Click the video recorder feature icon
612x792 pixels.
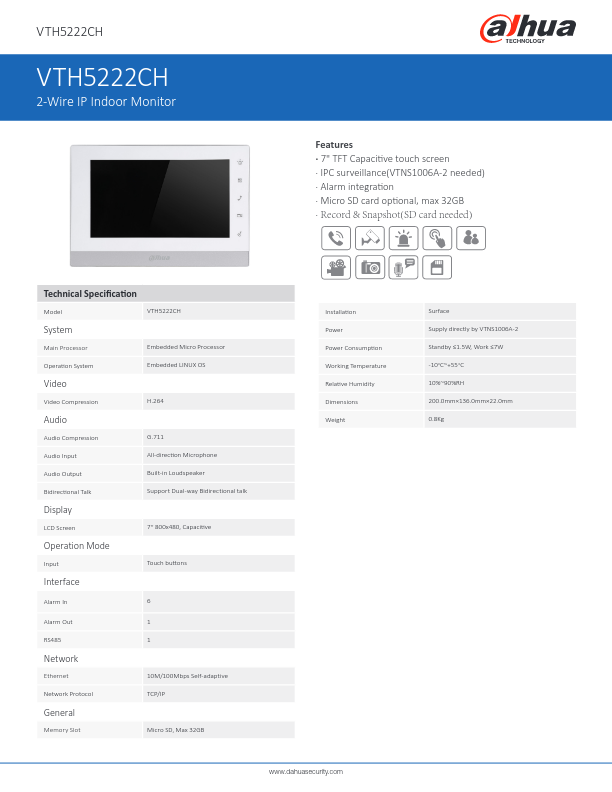click(336, 267)
